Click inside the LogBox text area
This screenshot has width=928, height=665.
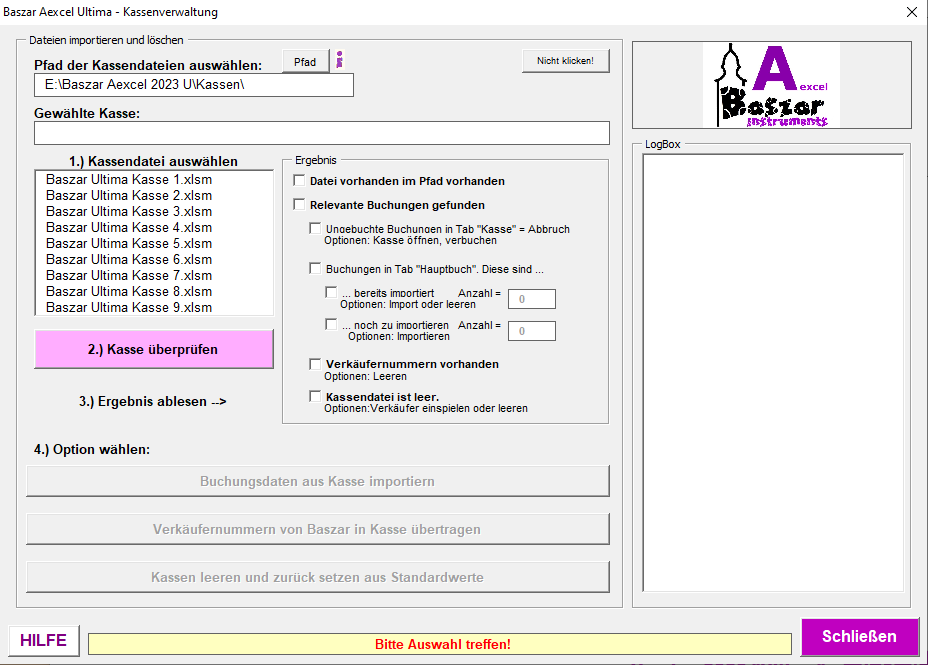coord(773,373)
